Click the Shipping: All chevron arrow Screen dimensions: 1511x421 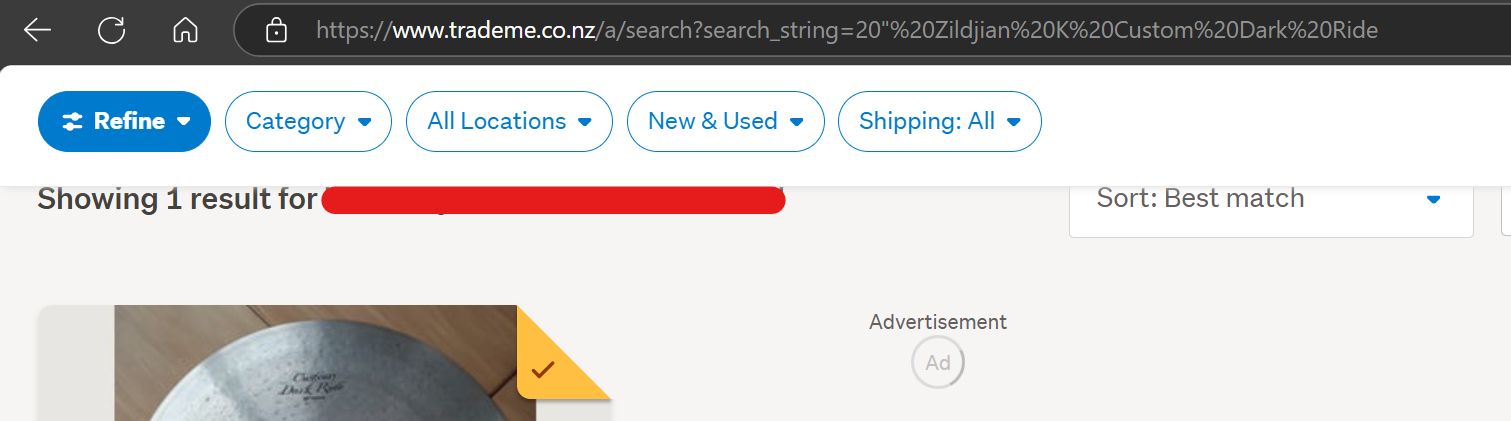[1013, 122]
